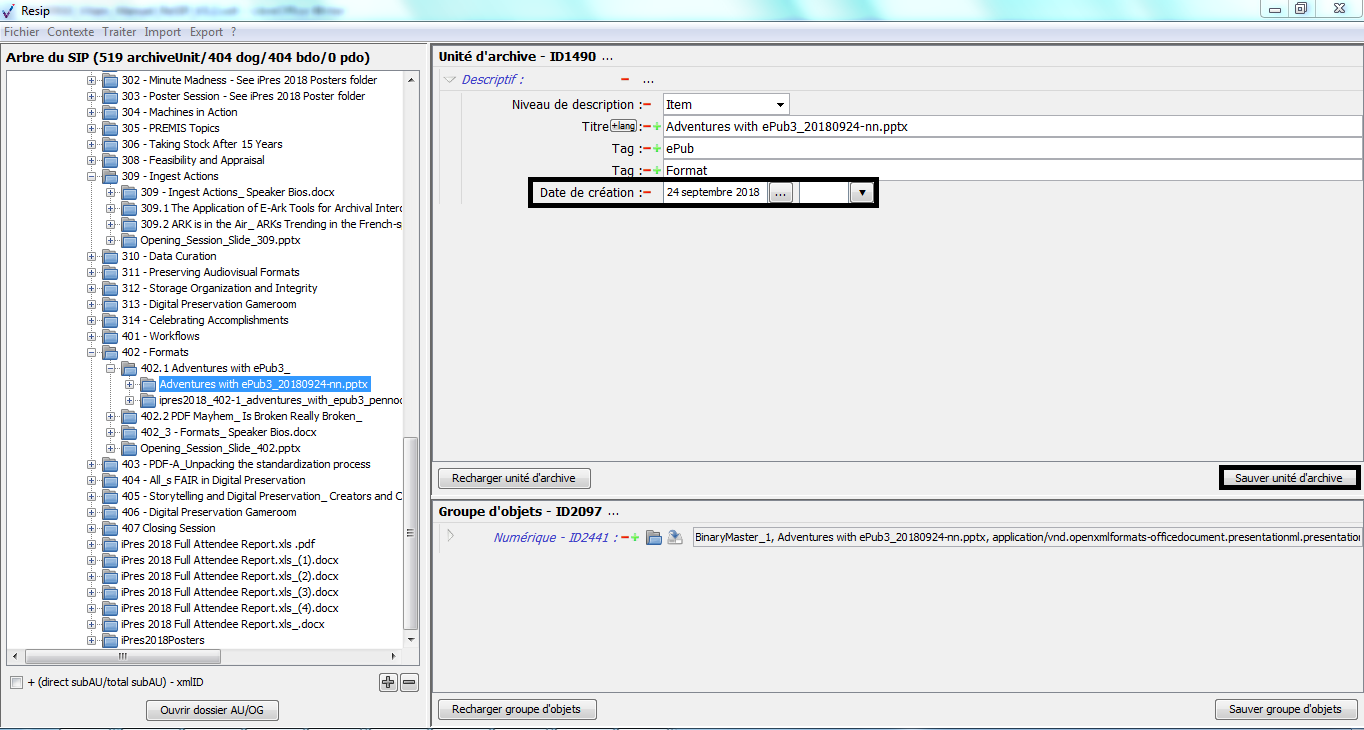Click the Sauver unité d'archive button
Viewport: 1364px width, 730px height.
point(1288,478)
